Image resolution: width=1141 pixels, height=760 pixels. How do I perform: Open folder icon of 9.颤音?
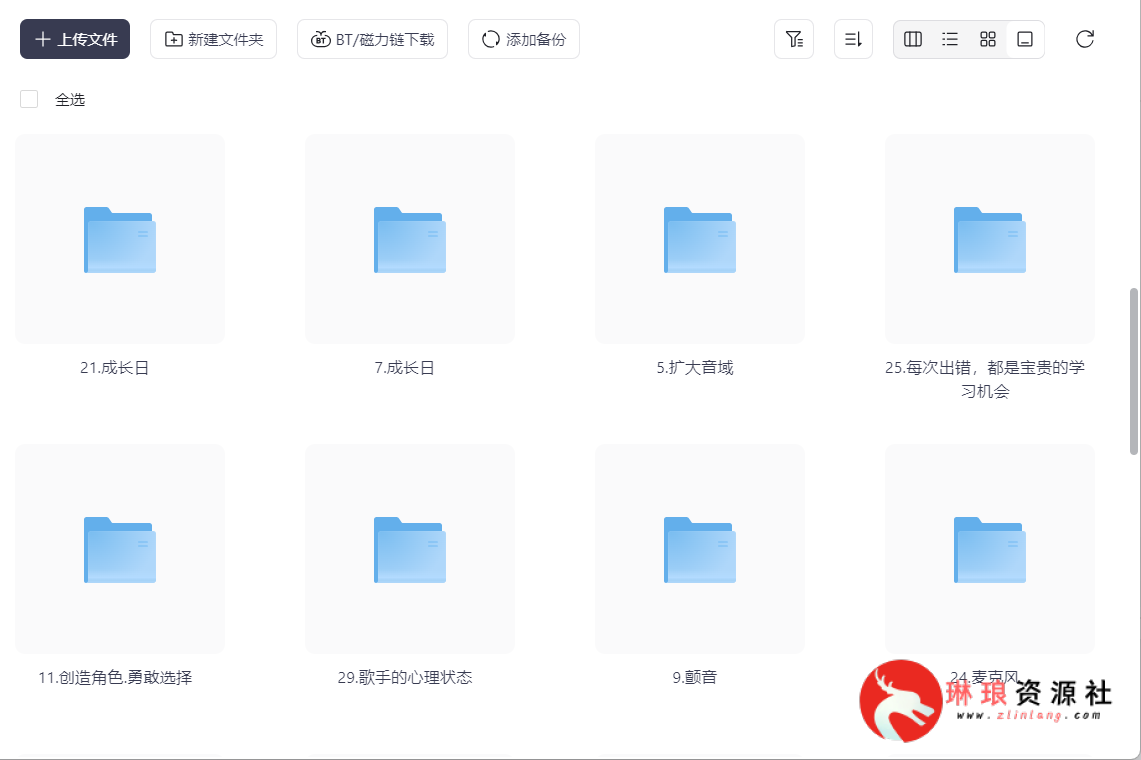click(700, 550)
